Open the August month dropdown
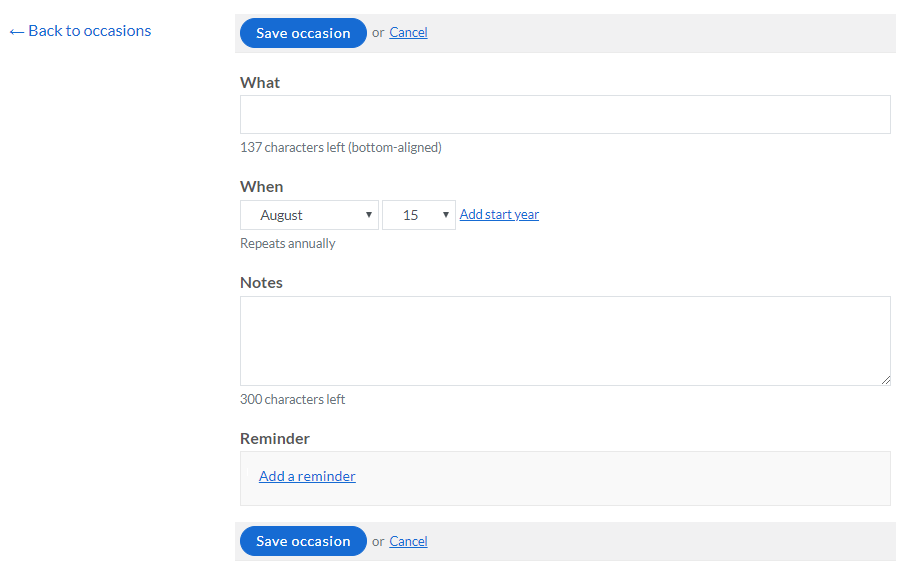Image resolution: width=911 pixels, height=573 pixels. click(309, 215)
